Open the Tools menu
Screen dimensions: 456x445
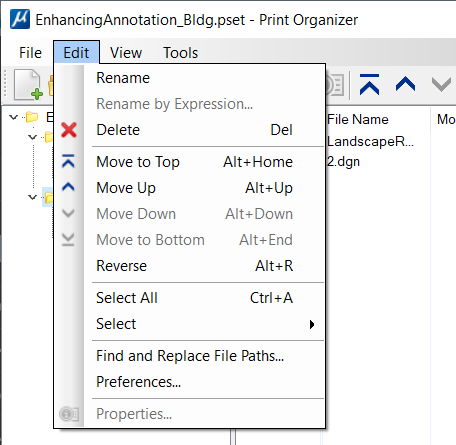coord(180,53)
